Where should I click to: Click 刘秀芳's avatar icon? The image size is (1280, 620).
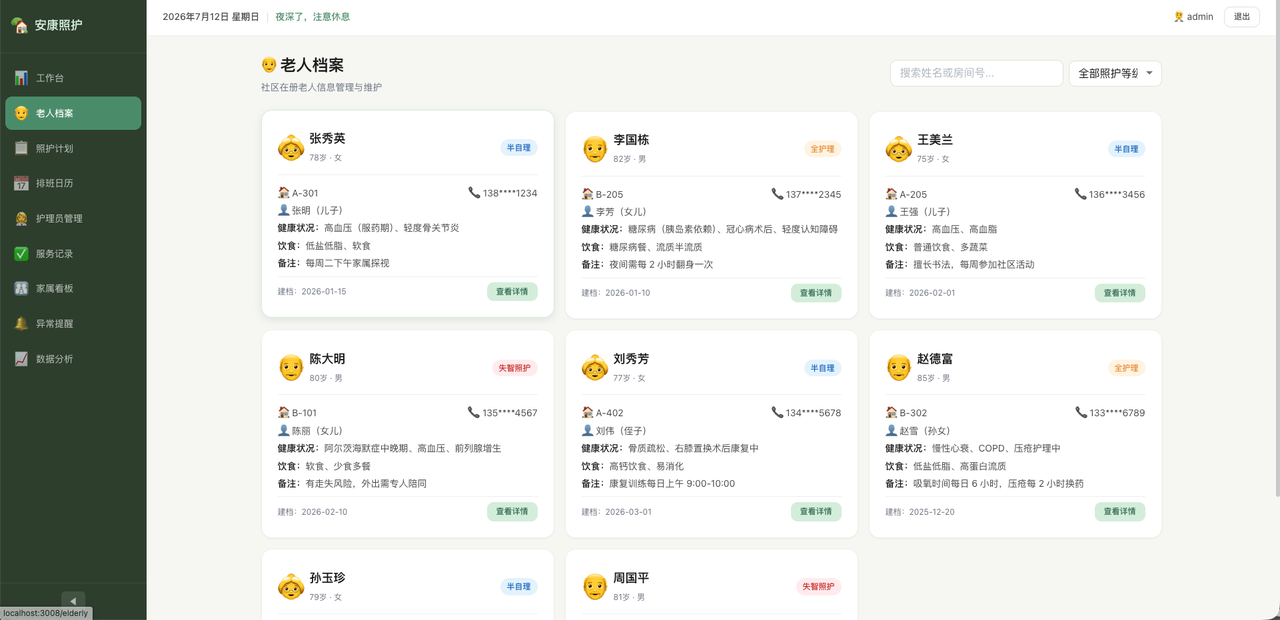[595, 367]
